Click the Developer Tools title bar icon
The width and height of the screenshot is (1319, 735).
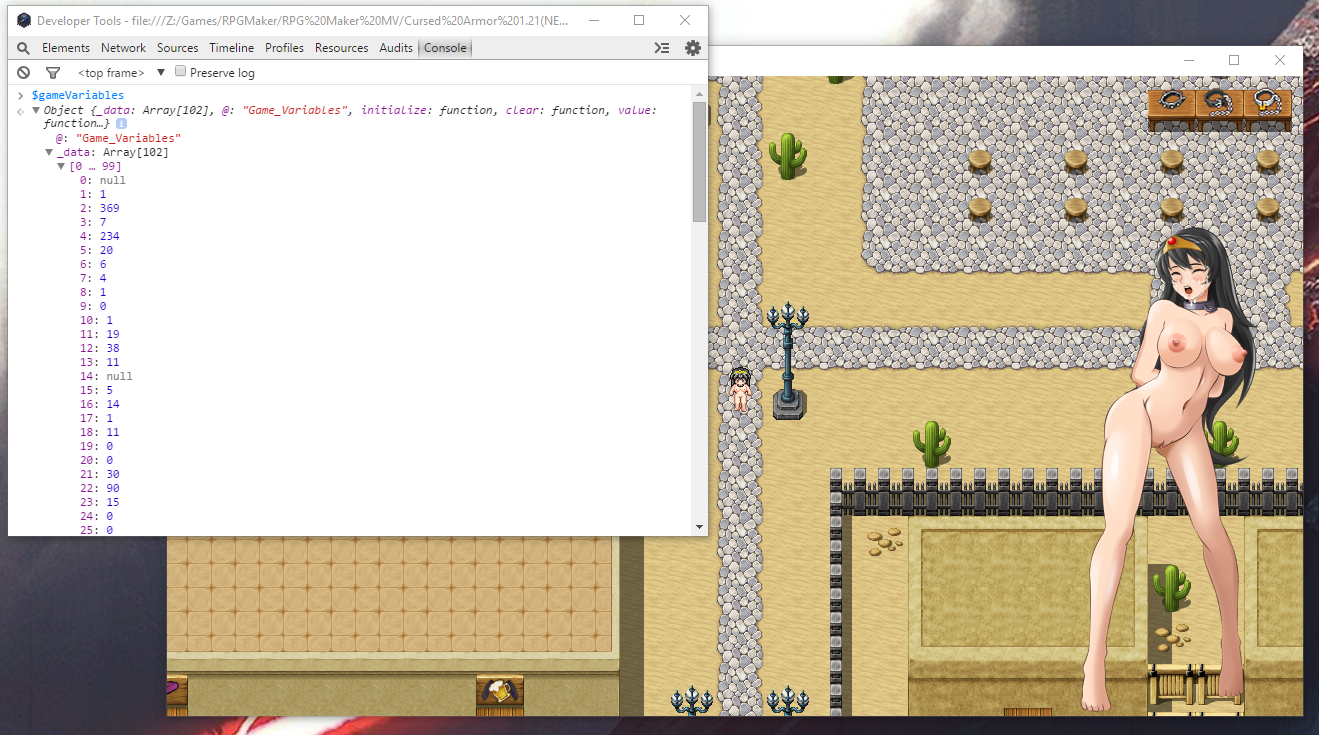(23, 21)
